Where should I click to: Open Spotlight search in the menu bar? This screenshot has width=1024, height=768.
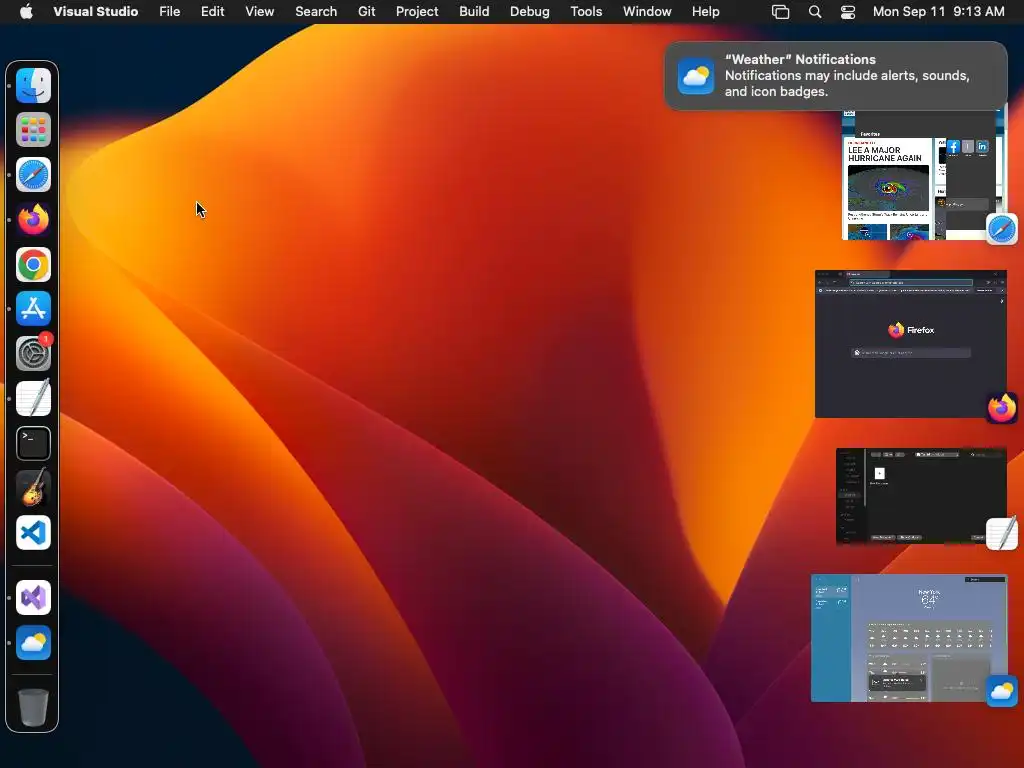point(815,12)
